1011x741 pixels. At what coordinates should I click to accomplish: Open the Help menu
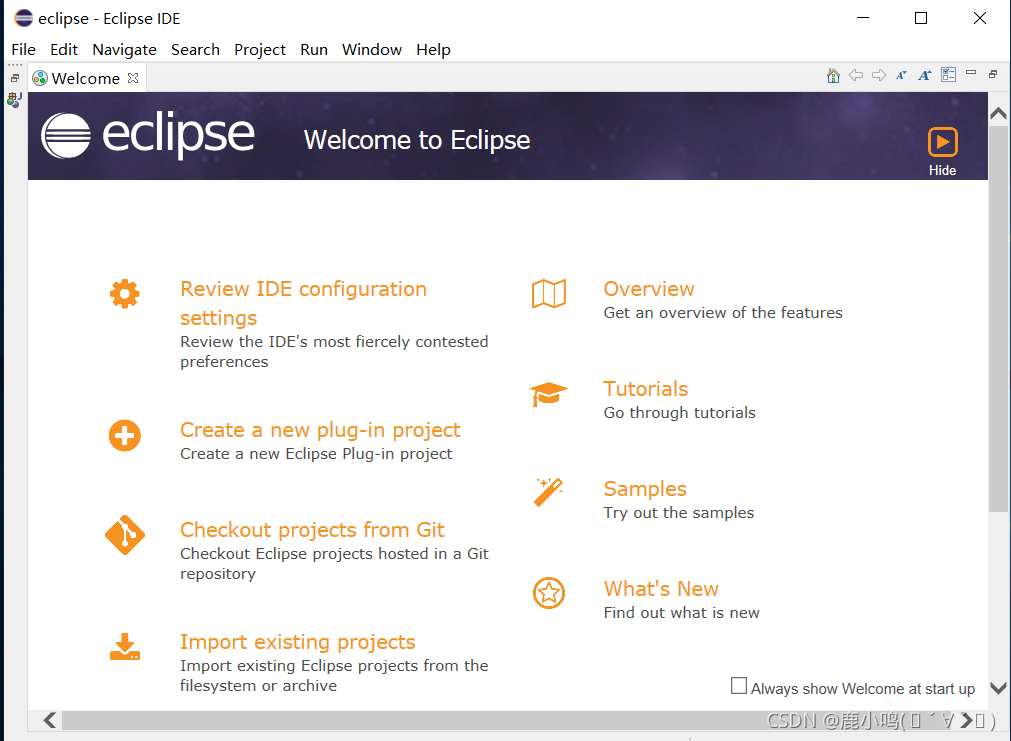click(433, 50)
